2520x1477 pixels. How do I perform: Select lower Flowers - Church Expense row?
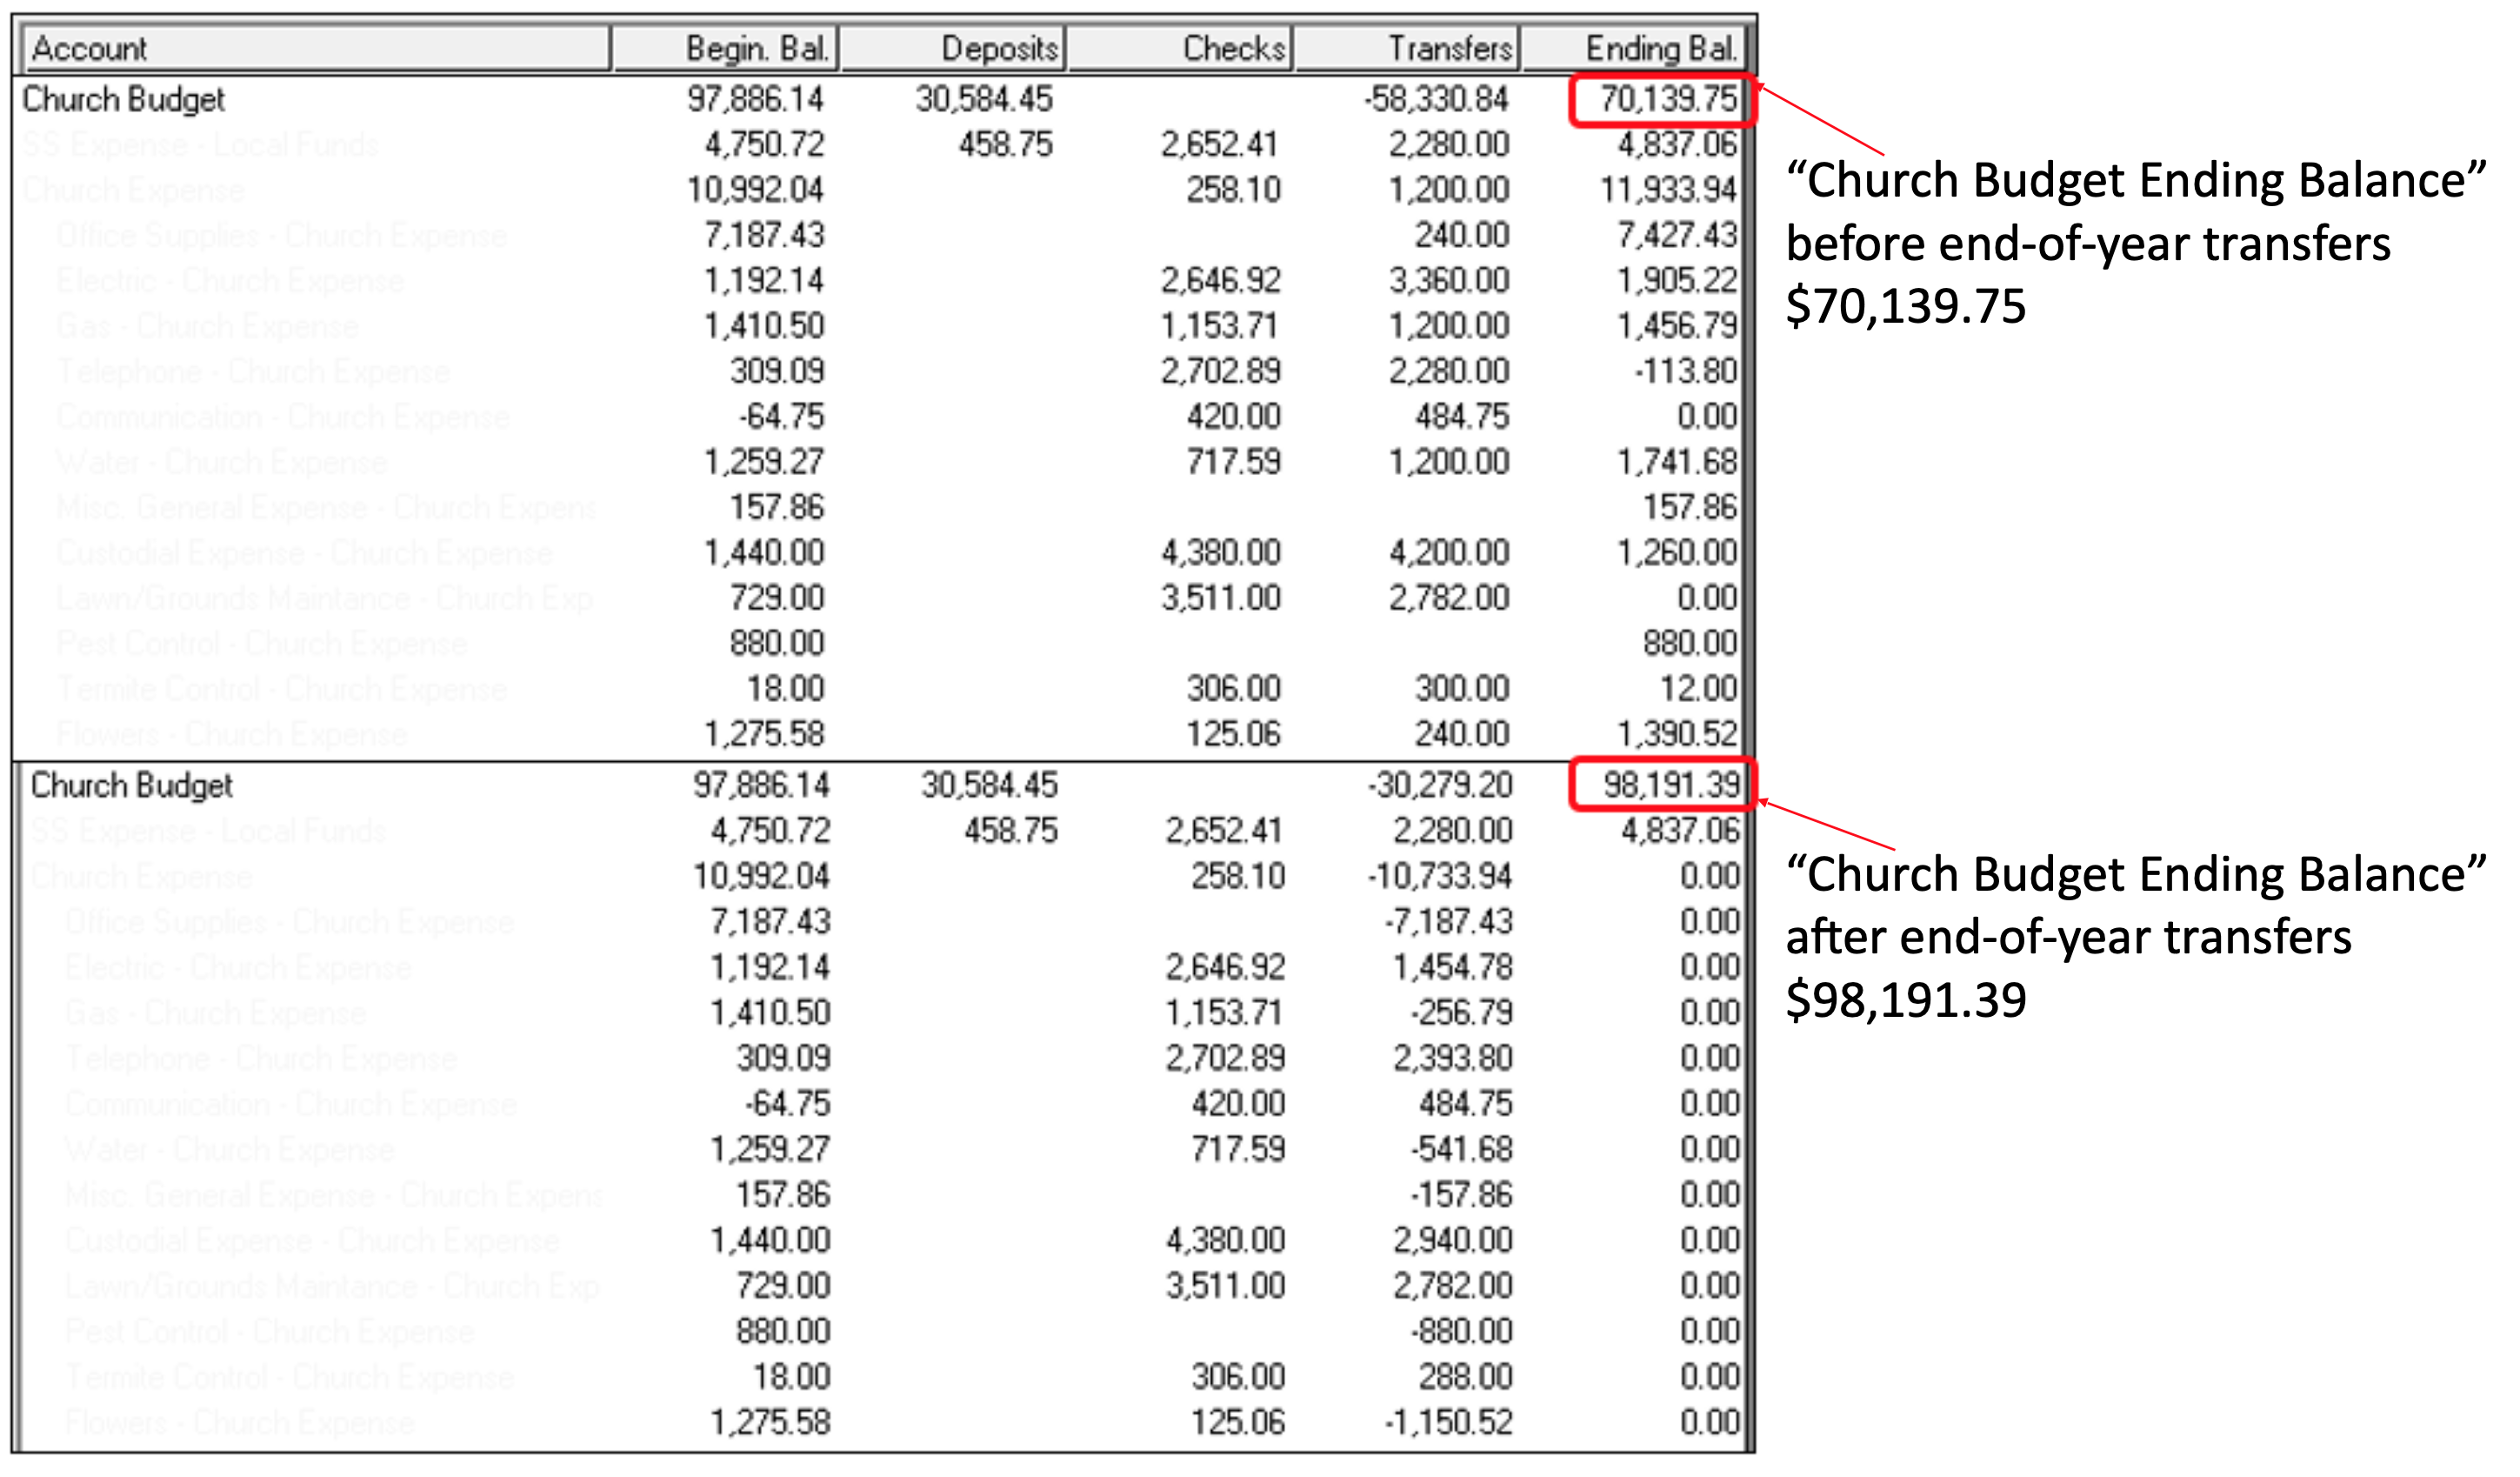point(240,1422)
